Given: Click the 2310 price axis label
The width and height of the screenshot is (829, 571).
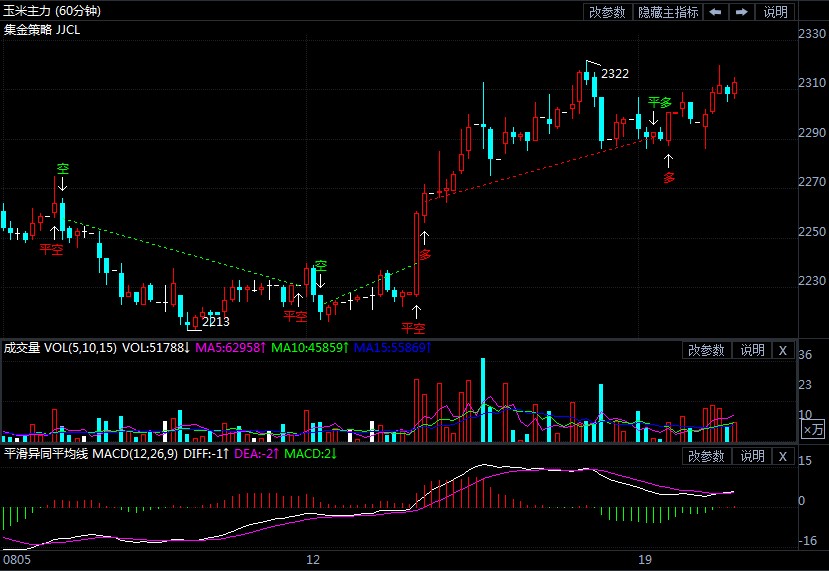Looking at the screenshot, I should pyautogui.click(x=812, y=83).
